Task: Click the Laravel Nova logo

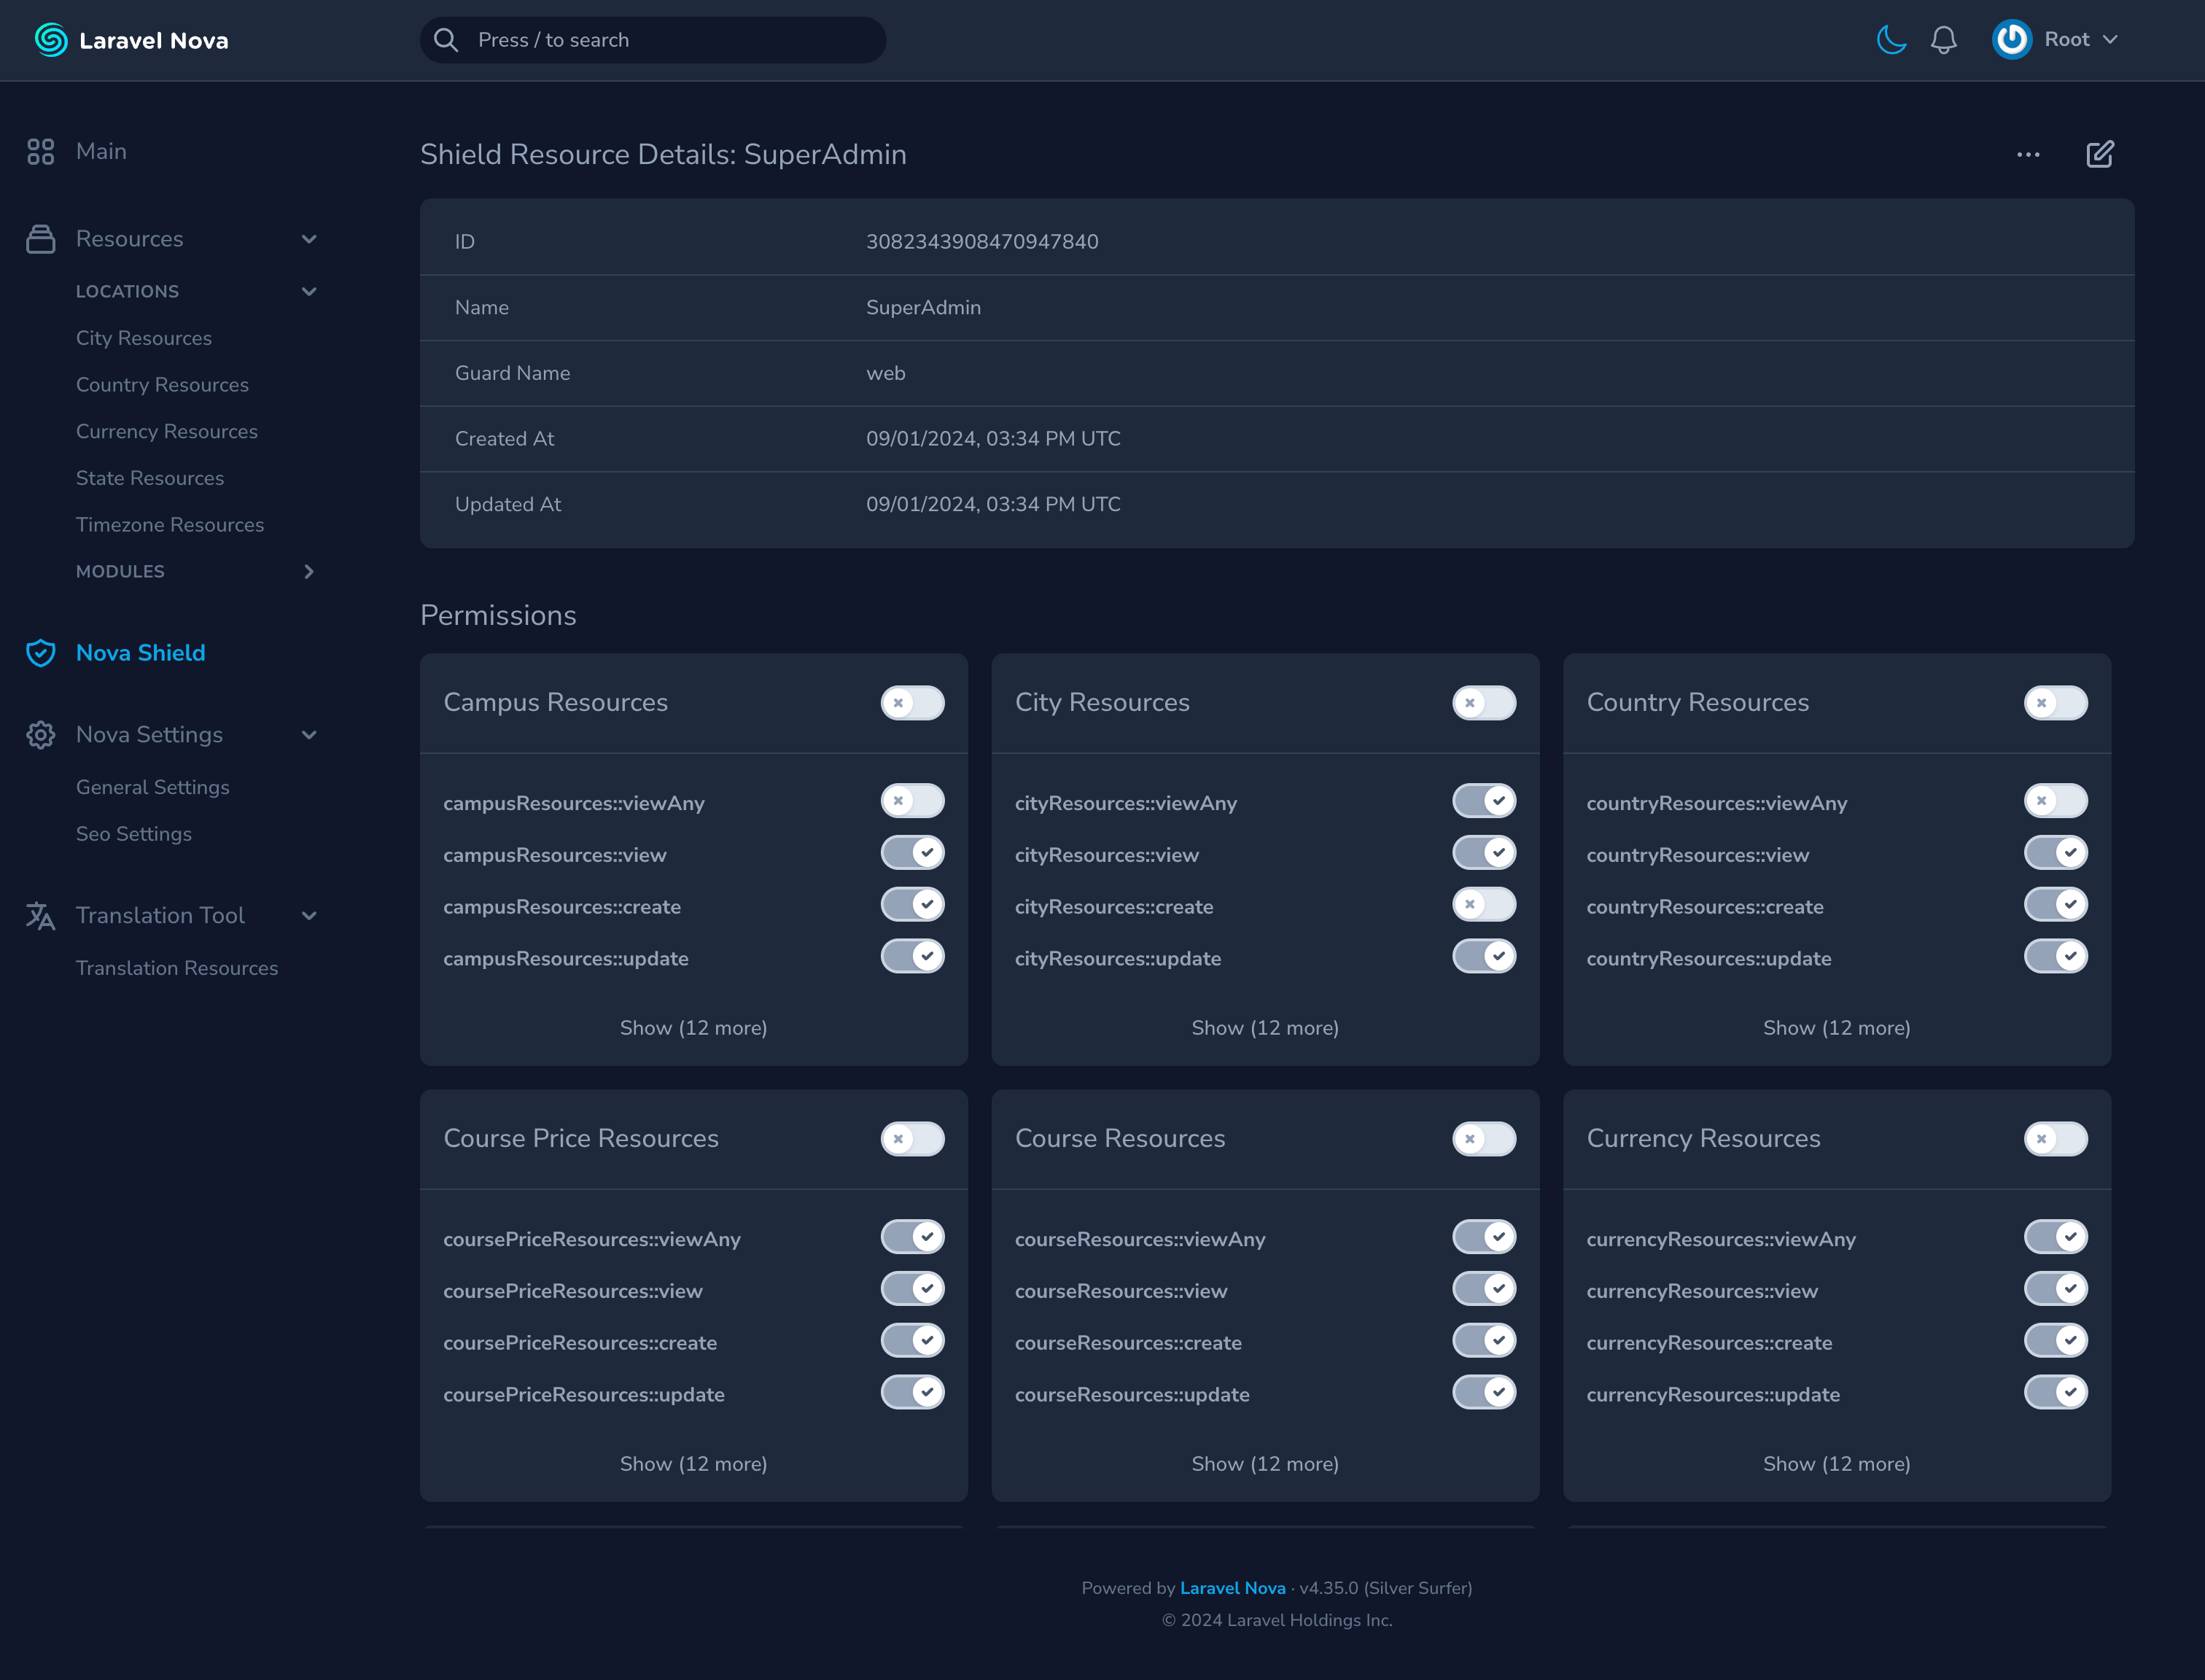Action: tap(131, 40)
